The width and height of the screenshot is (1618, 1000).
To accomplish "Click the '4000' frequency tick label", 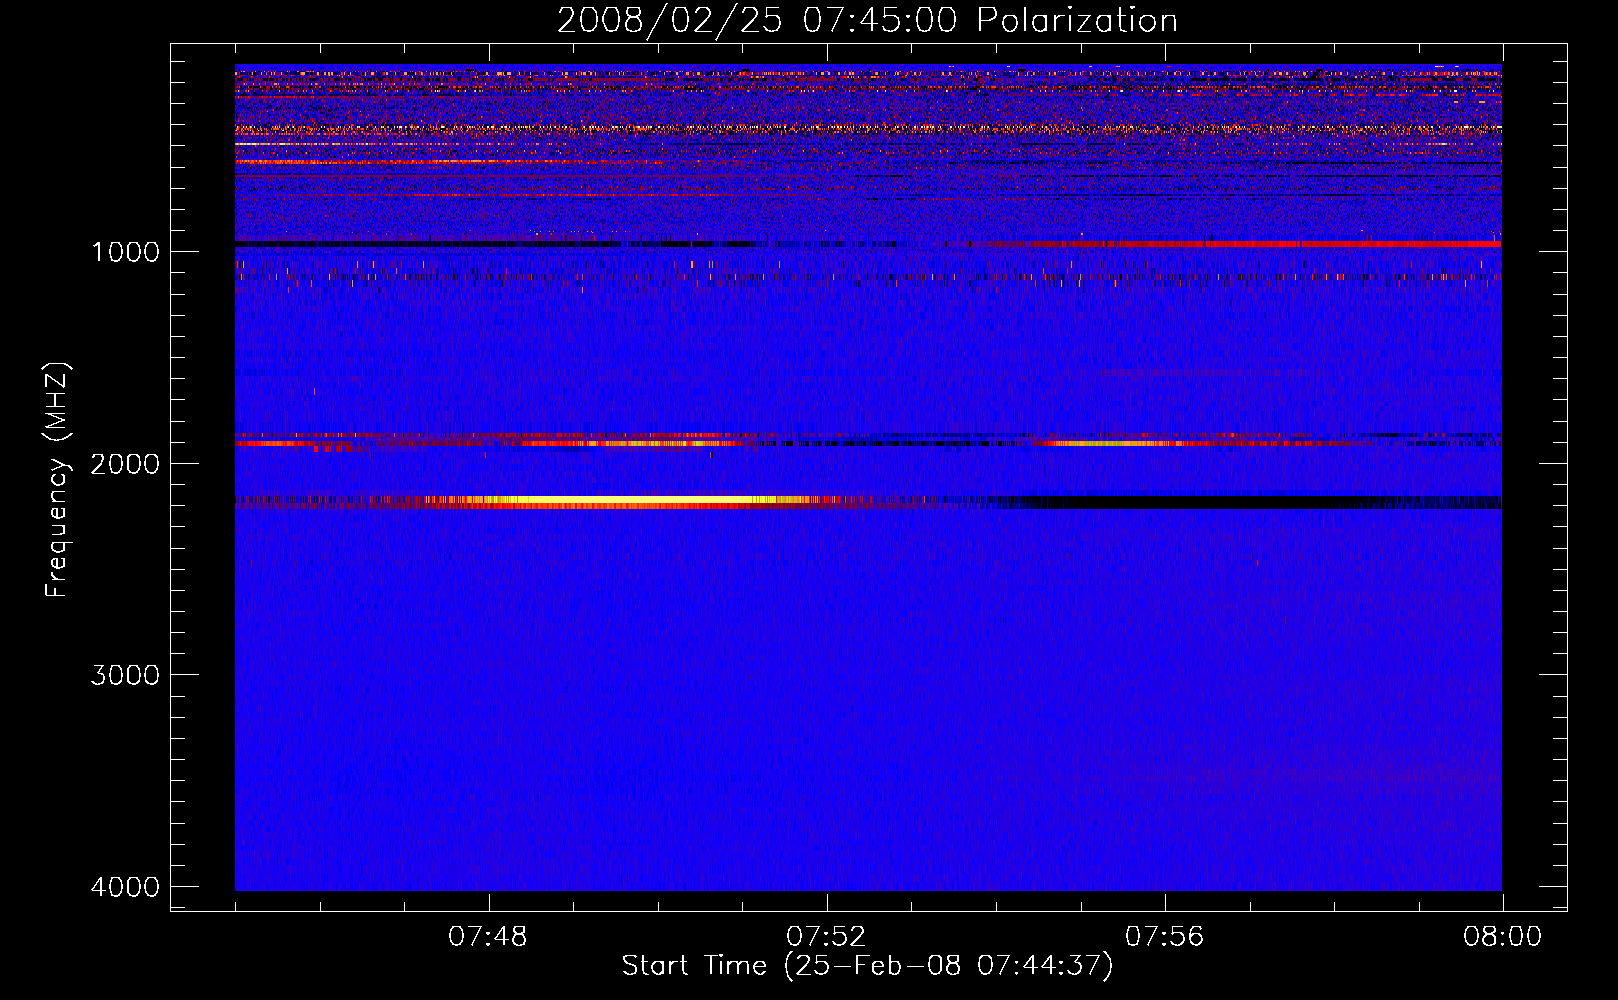I will point(125,887).
